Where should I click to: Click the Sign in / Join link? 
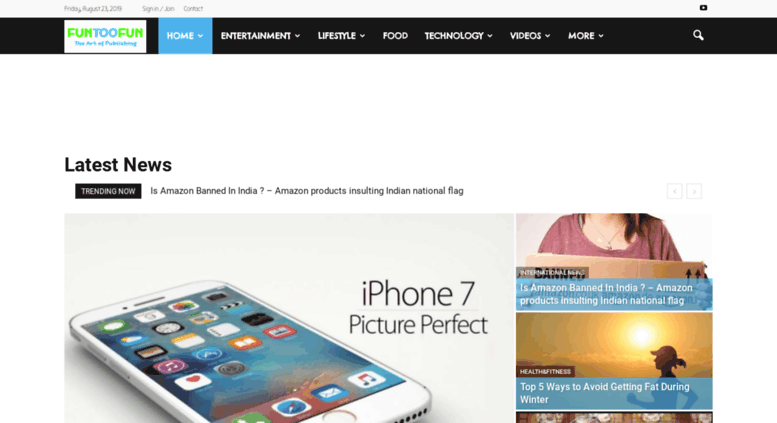(x=158, y=8)
